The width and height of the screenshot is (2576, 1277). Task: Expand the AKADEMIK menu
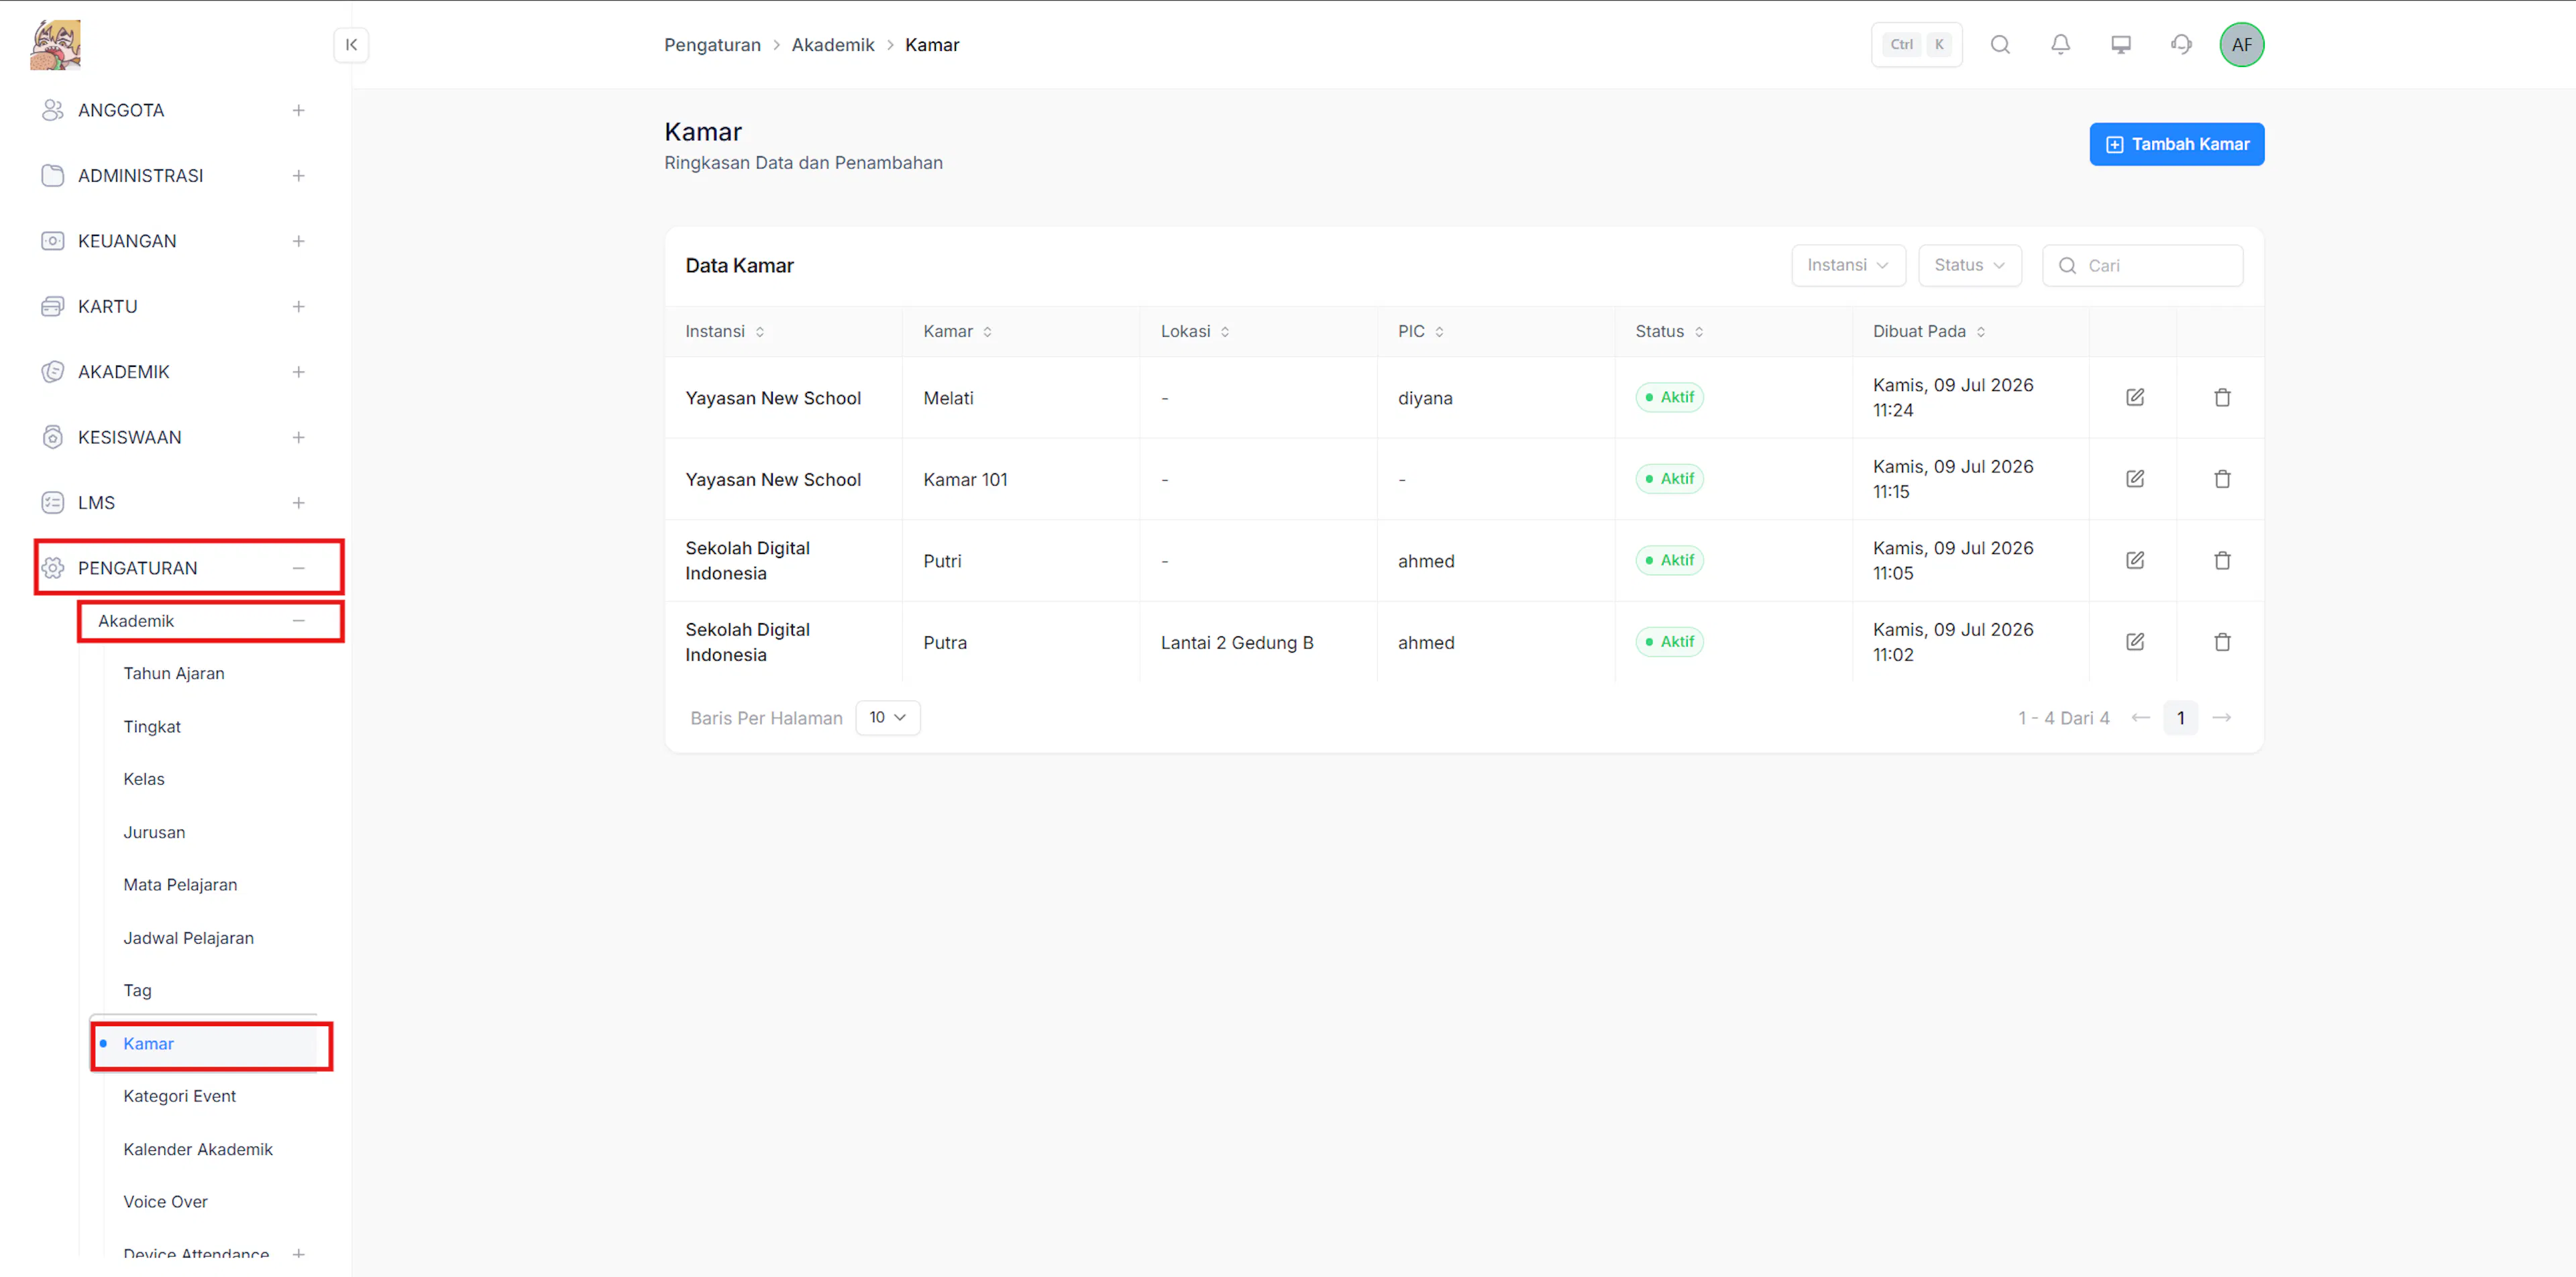[298, 372]
